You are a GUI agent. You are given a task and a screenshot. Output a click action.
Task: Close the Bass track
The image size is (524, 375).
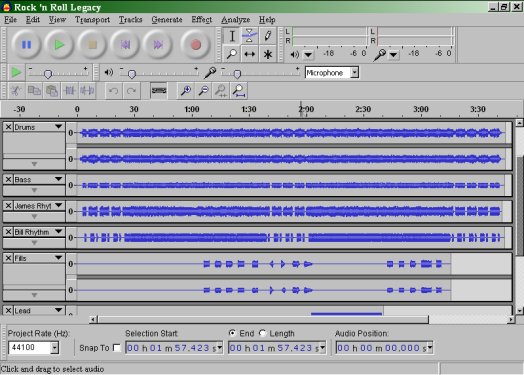(x=8, y=179)
